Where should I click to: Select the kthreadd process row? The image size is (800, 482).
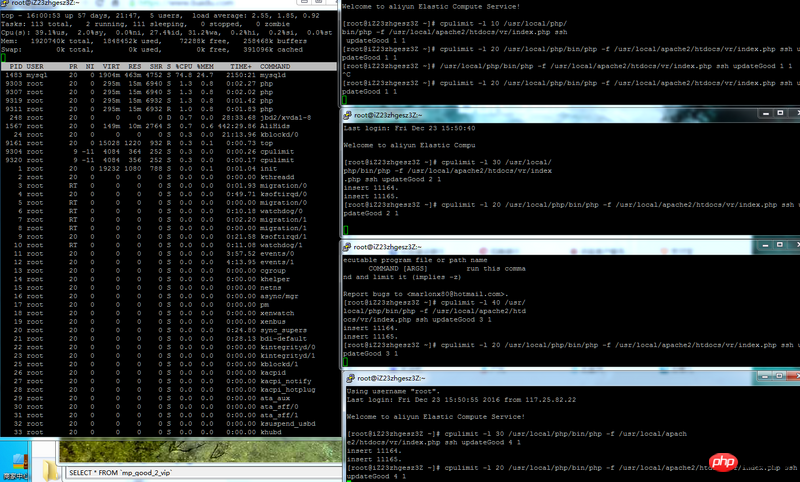(170, 177)
